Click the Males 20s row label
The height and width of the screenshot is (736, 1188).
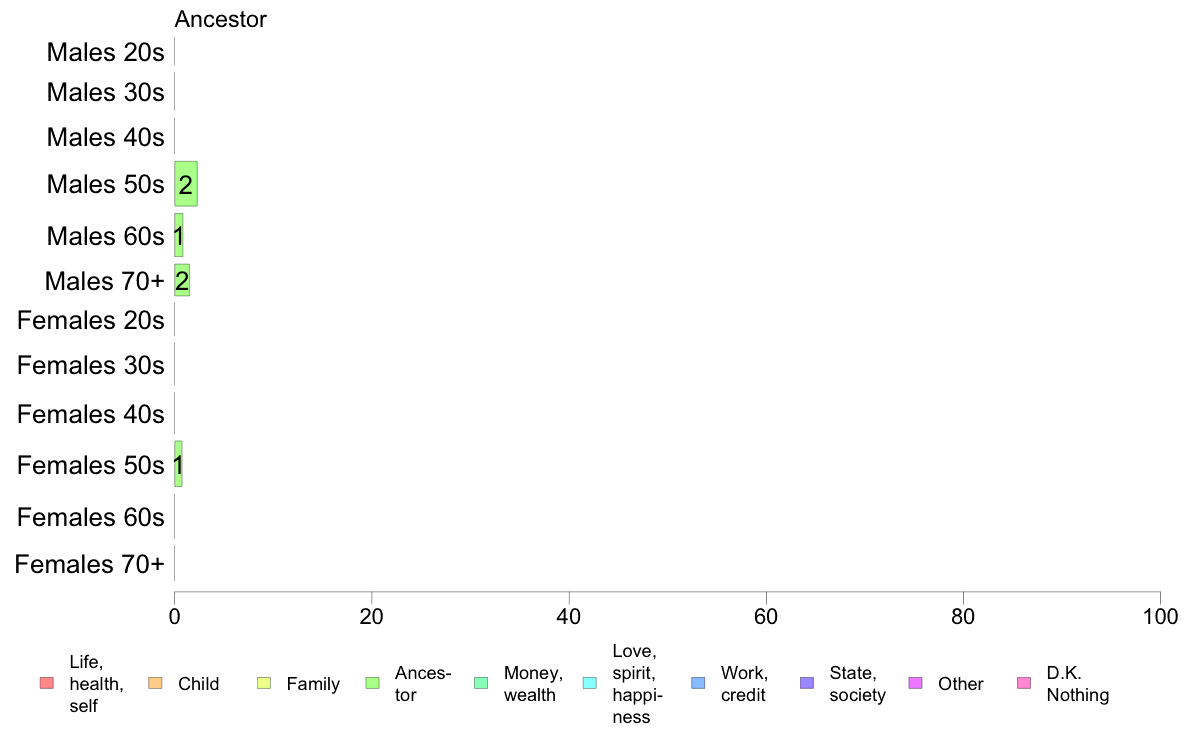pyautogui.click(x=105, y=52)
